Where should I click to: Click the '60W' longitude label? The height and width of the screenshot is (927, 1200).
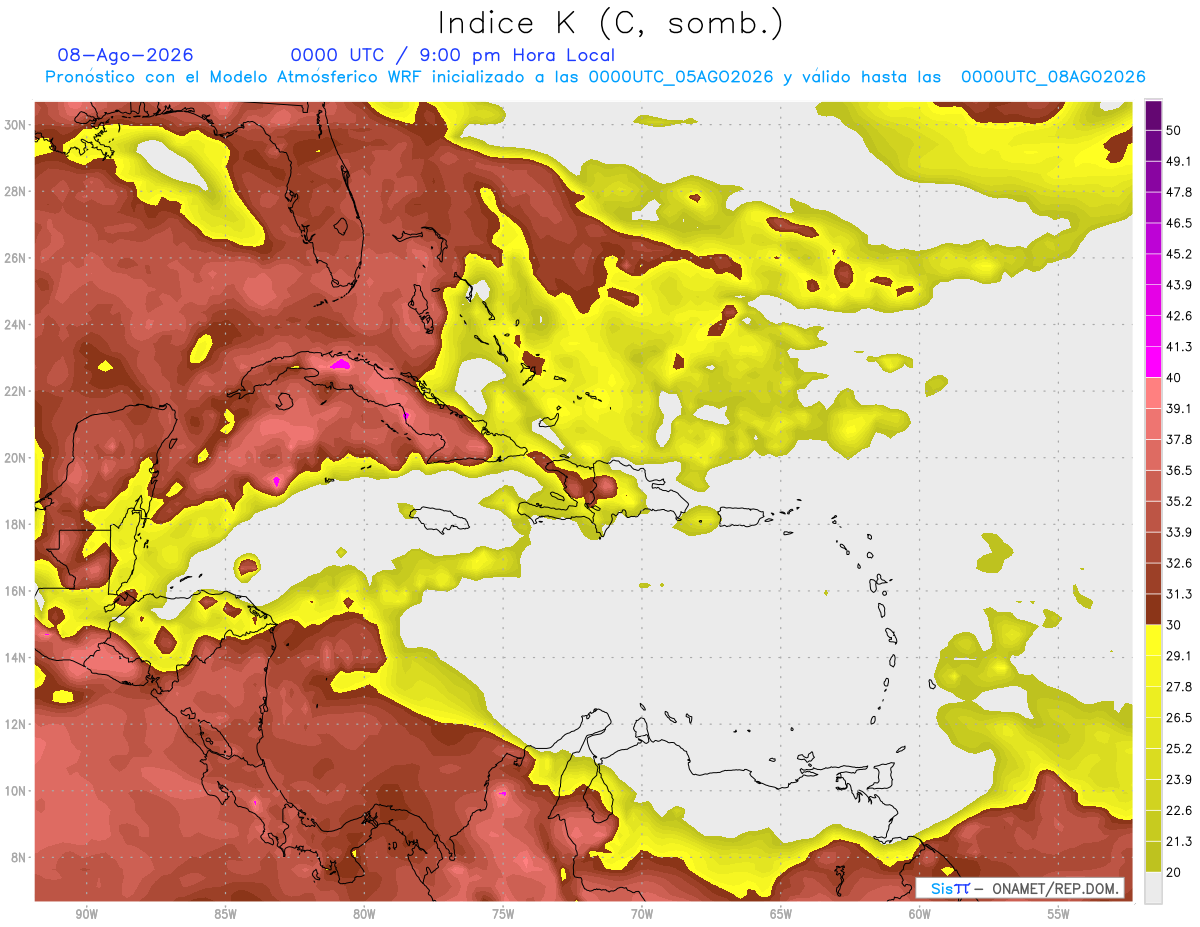point(920,914)
